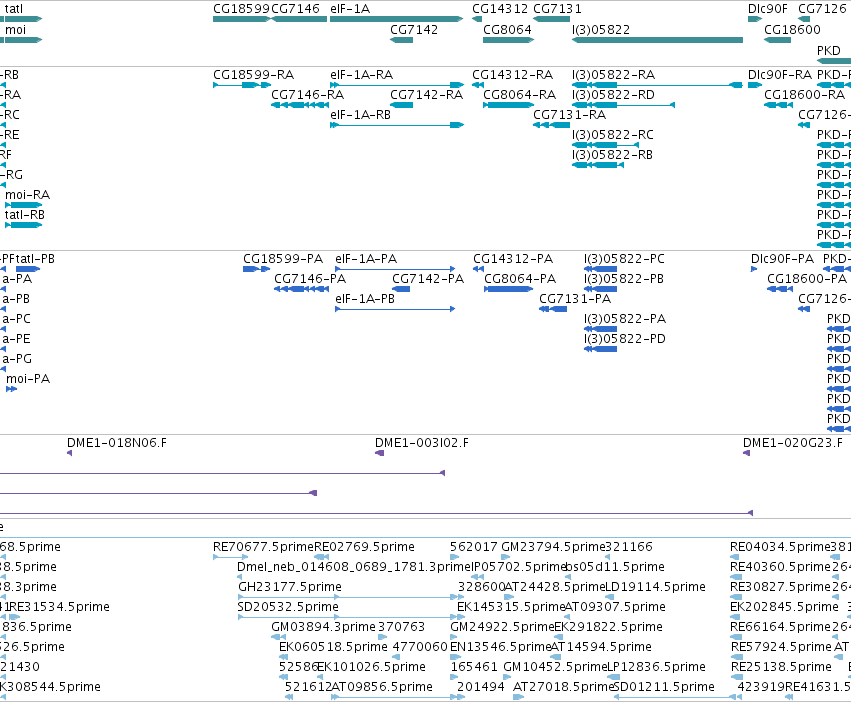Select transcript CG7142-RA
The width and height of the screenshot is (851, 702).
(427, 95)
